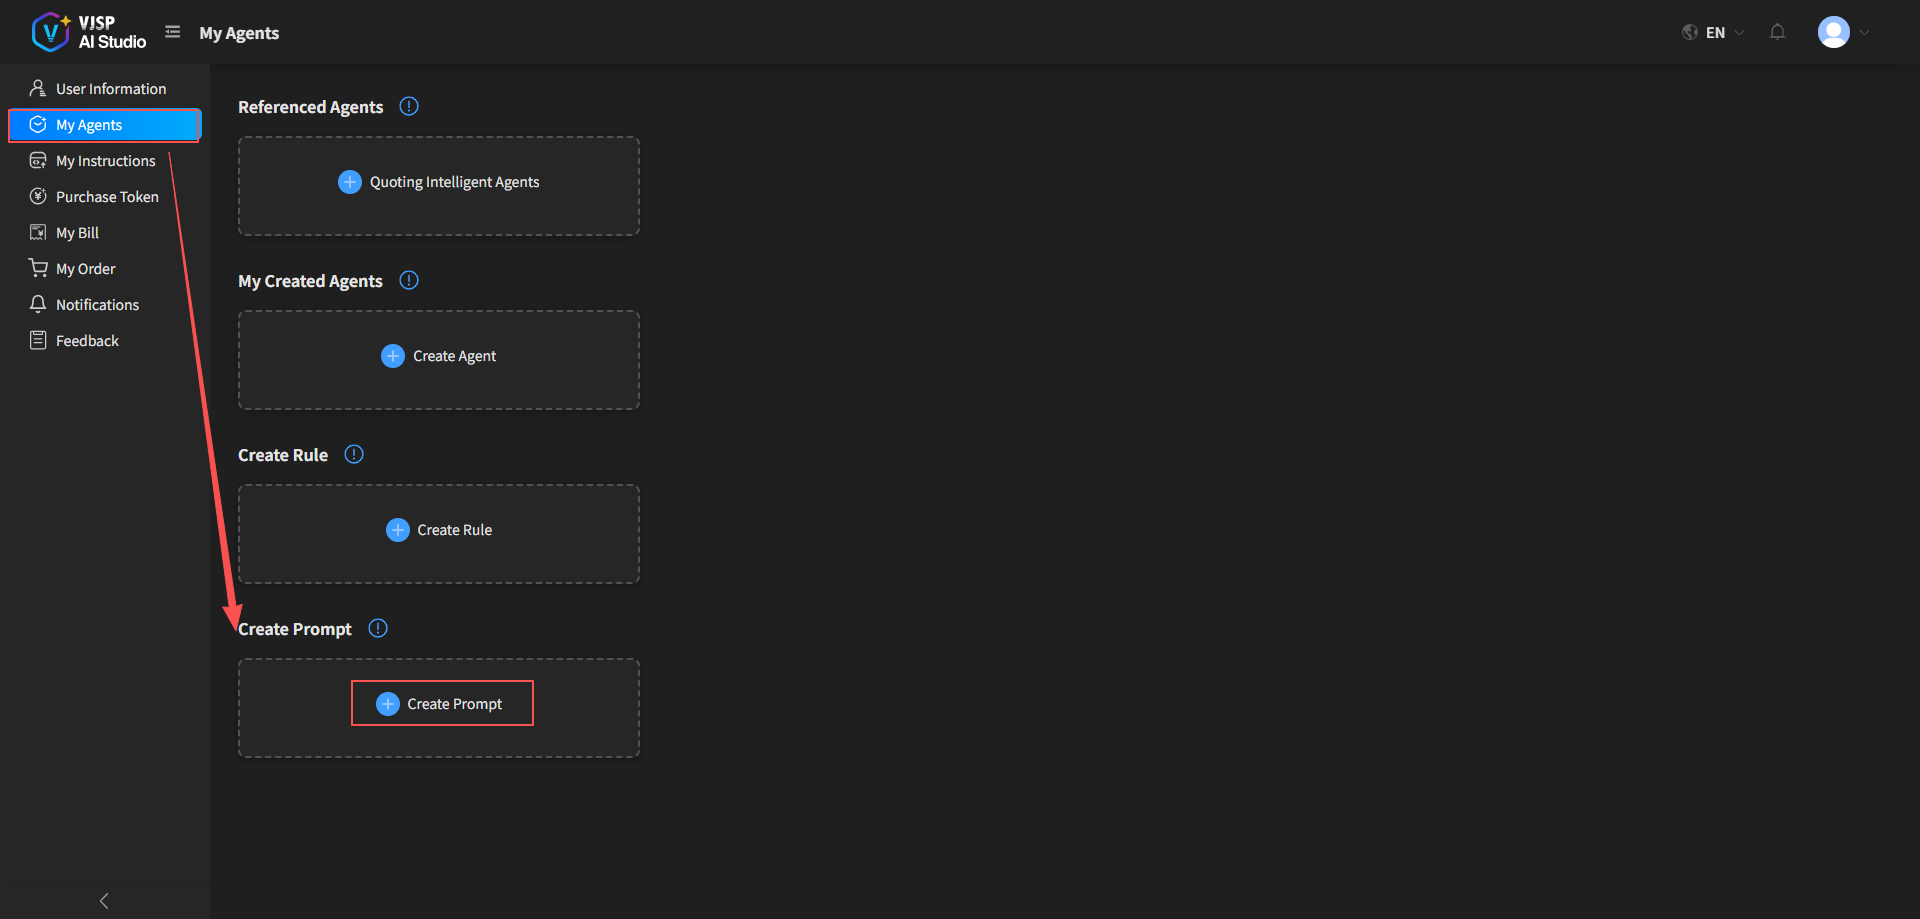Toggle the sidebar menu hamburger icon
This screenshot has height=919, width=1920.
(x=173, y=32)
